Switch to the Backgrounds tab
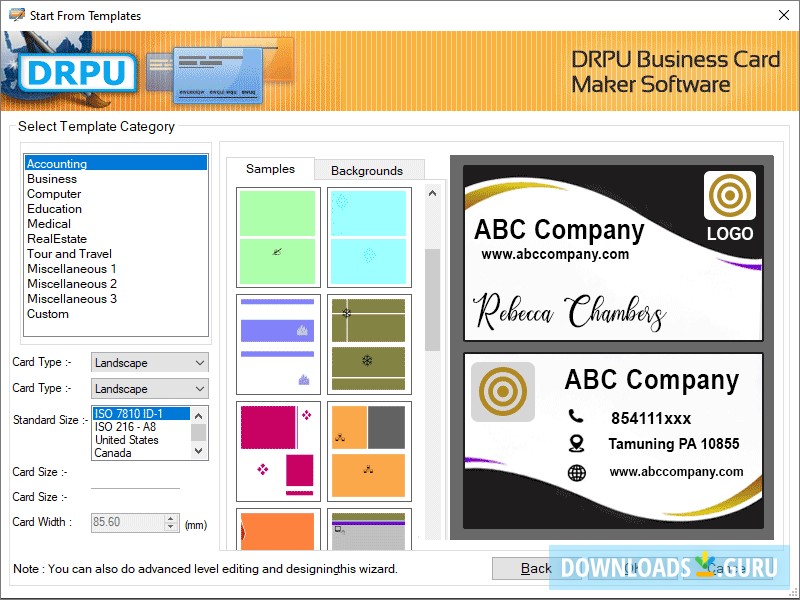The image size is (800, 600). [x=367, y=170]
